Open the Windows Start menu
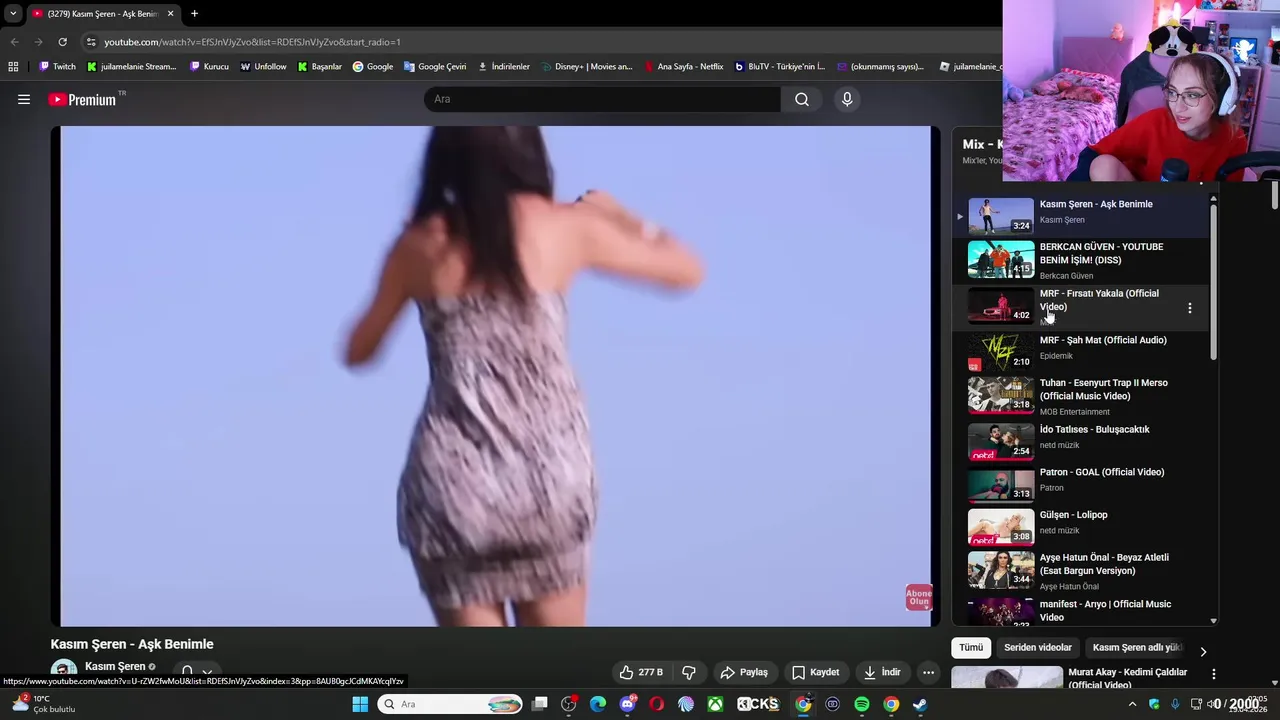The height and width of the screenshot is (720, 1280). click(360, 704)
